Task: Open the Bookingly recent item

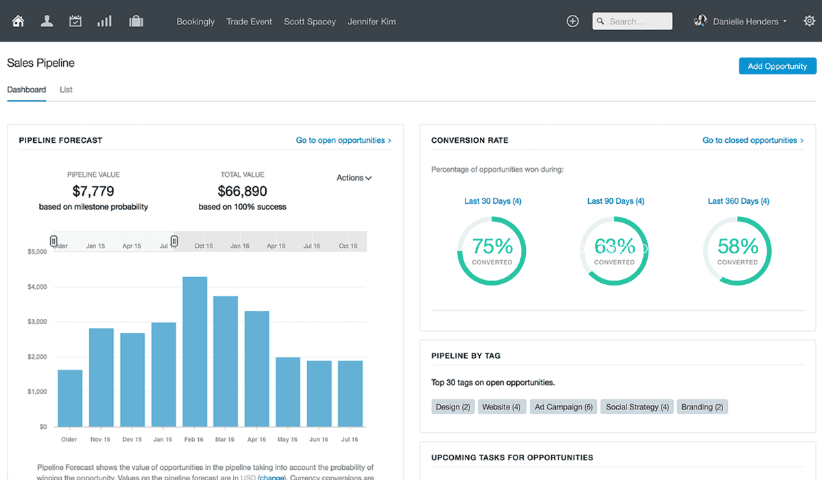Action: click(x=196, y=21)
